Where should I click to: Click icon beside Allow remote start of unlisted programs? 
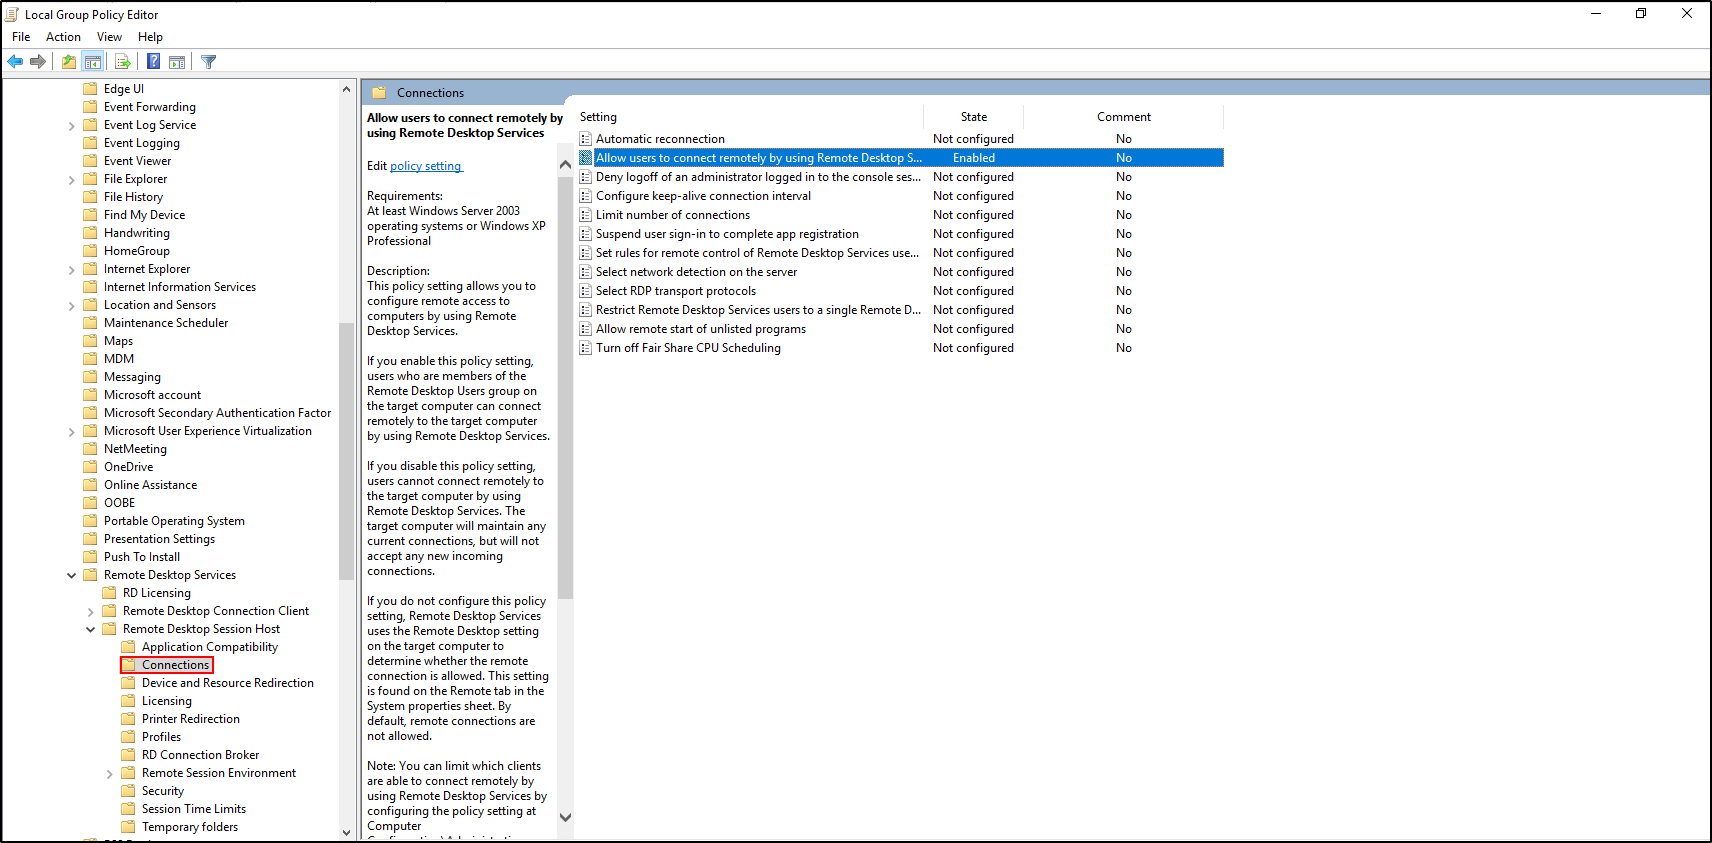pos(586,329)
